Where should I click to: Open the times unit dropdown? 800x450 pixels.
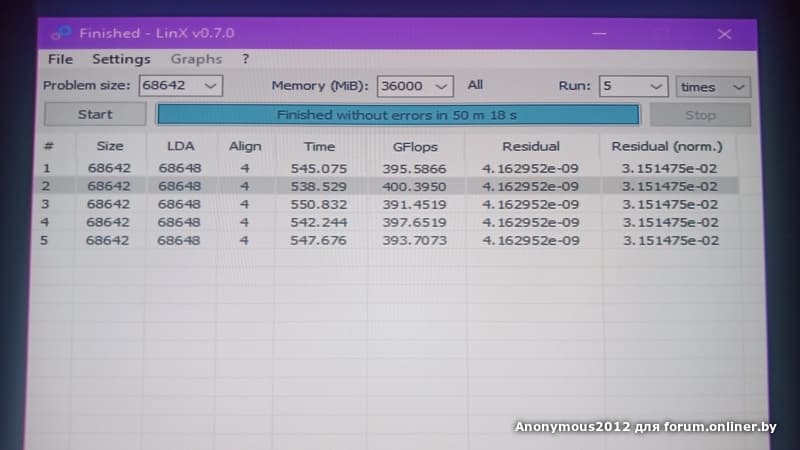tap(713, 87)
